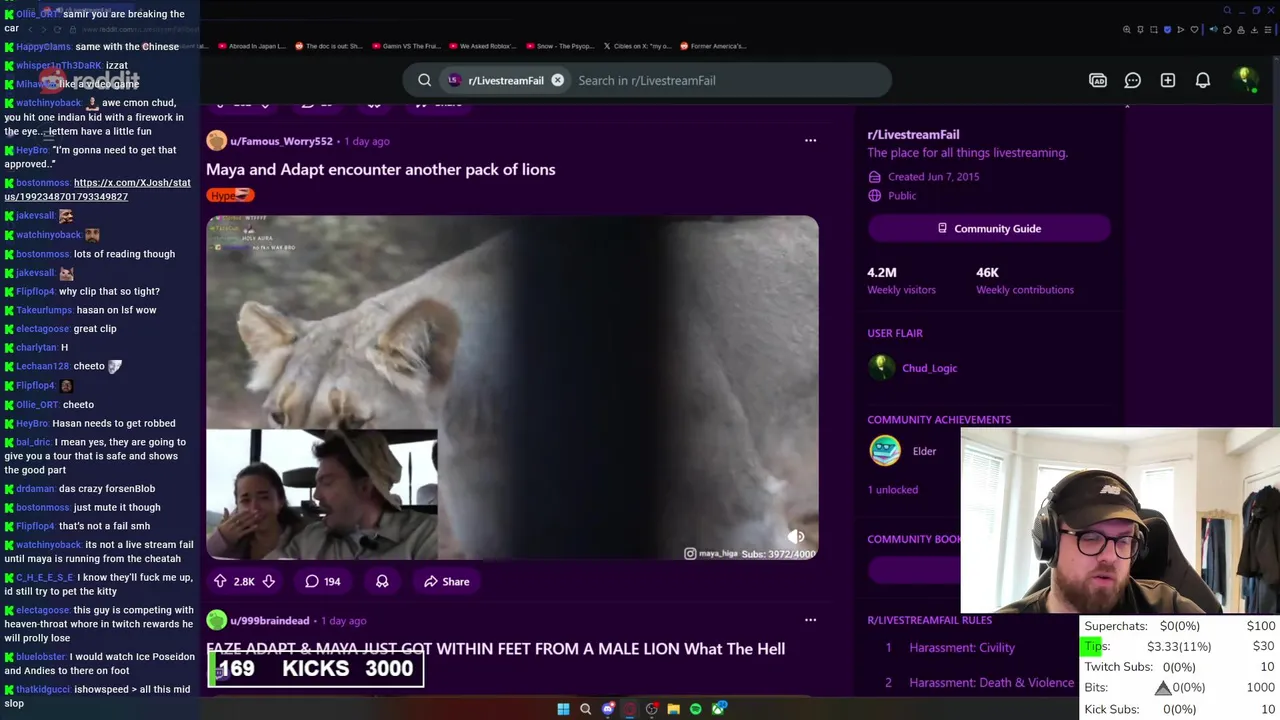Open Spotify from the taskbar
The width and height of the screenshot is (1280, 720).
point(695,709)
